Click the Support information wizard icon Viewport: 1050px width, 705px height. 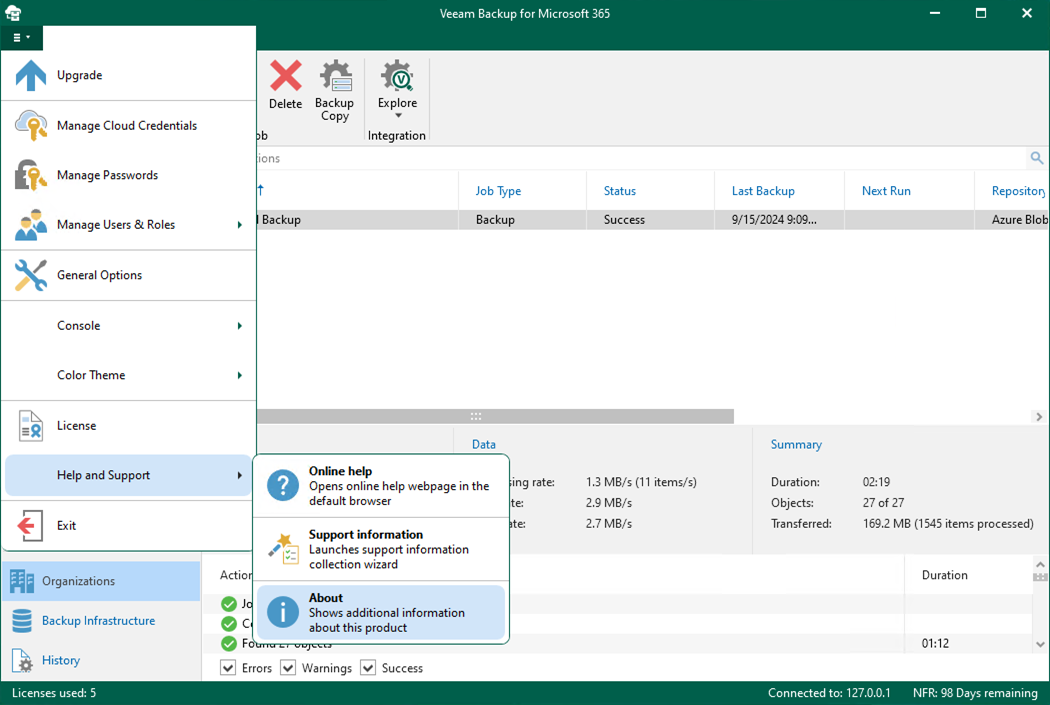click(x=283, y=549)
